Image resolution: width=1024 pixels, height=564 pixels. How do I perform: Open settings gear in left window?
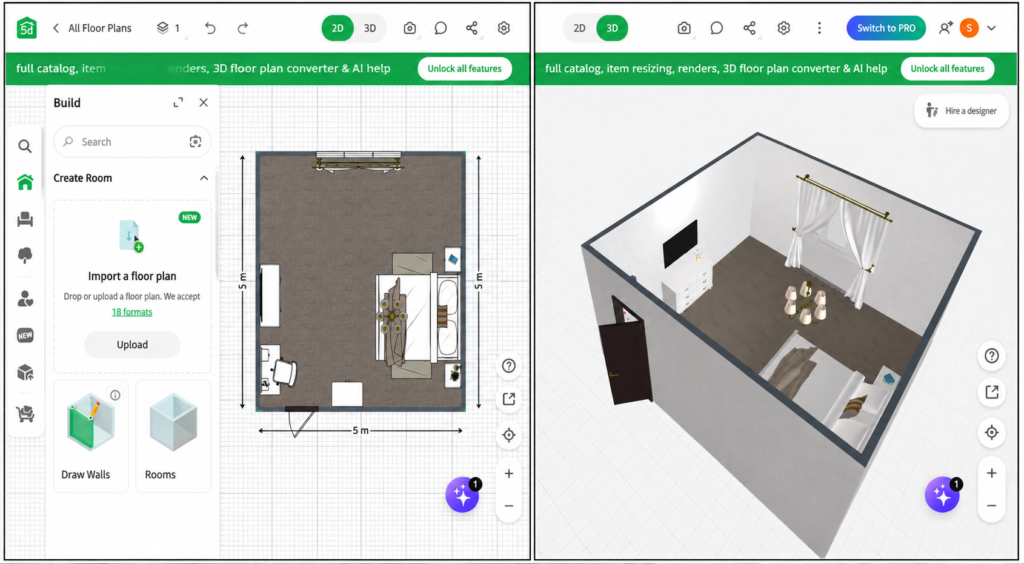[504, 28]
